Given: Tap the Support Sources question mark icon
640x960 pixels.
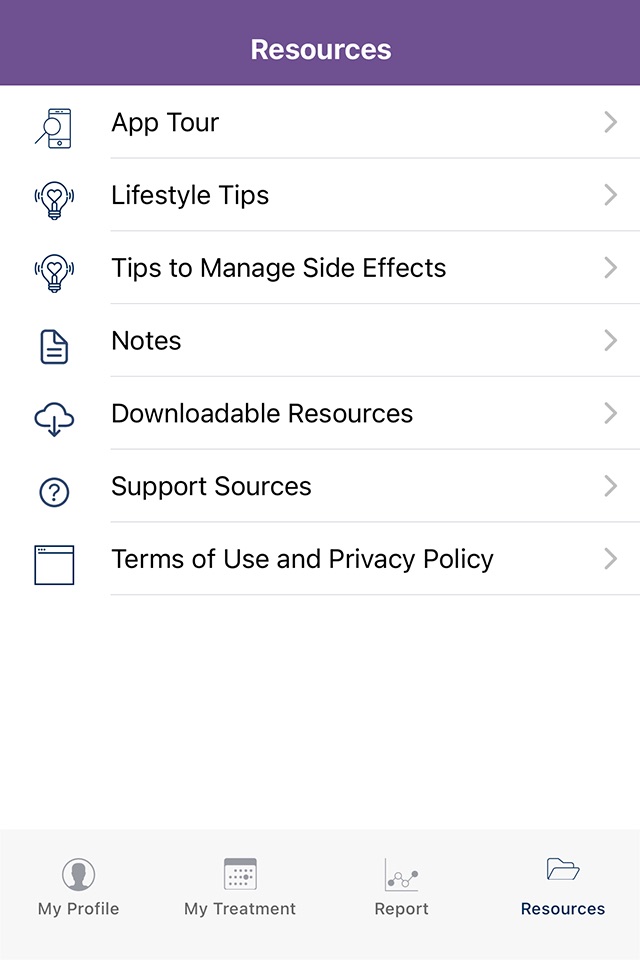Looking at the screenshot, I should [x=54, y=492].
